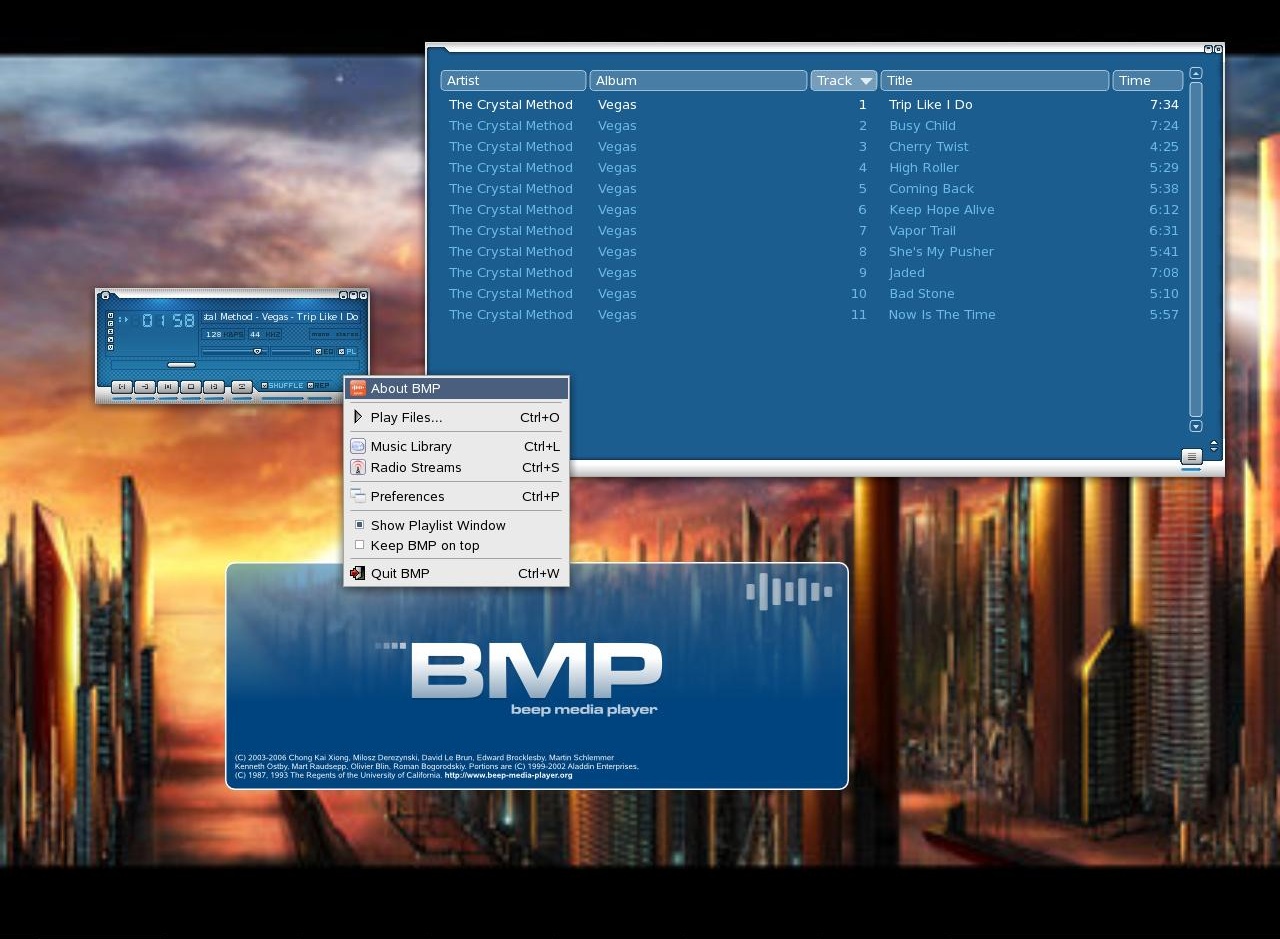Select "Coming Back" in playlist
The width and height of the screenshot is (1280, 939).
pos(931,188)
